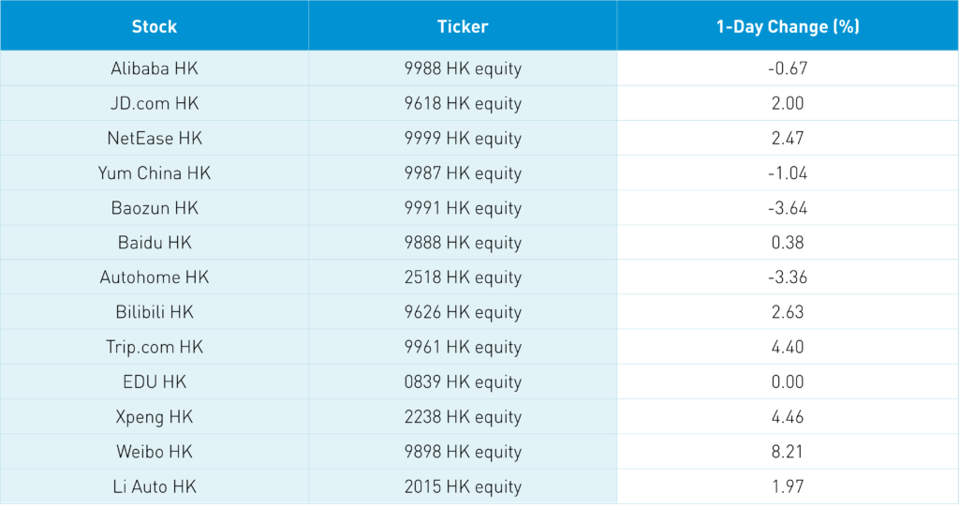The height and width of the screenshot is (508, 959).
Task: Select the EDU HK stock cell
Action: pyautogui.click(x=154, y=382)
